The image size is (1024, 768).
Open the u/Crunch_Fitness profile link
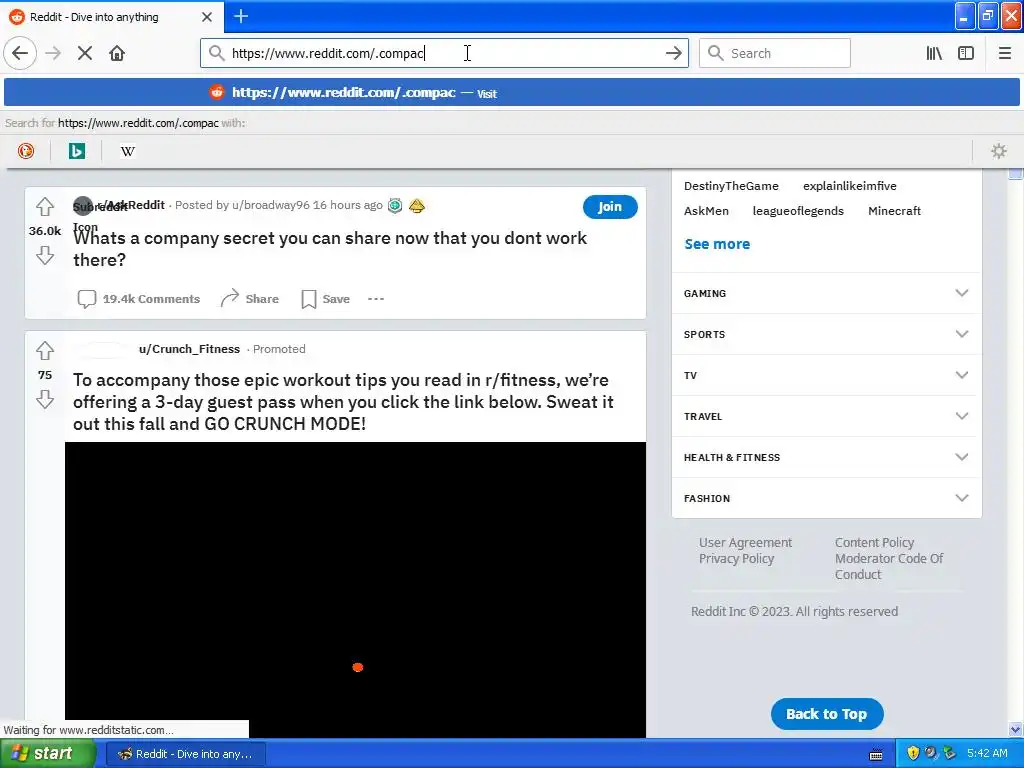coord(189,349)
